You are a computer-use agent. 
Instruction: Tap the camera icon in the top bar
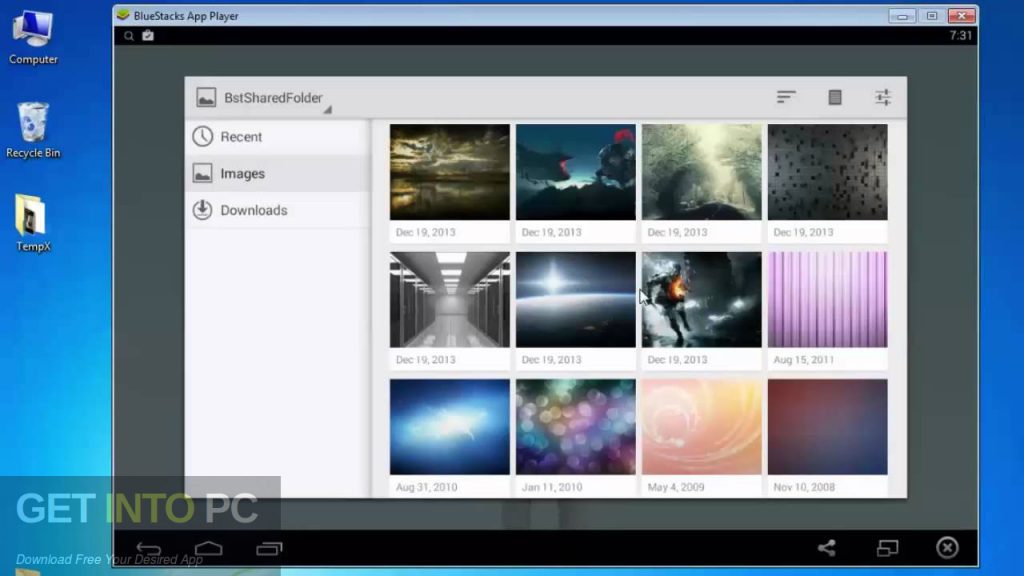click(148, 35)
